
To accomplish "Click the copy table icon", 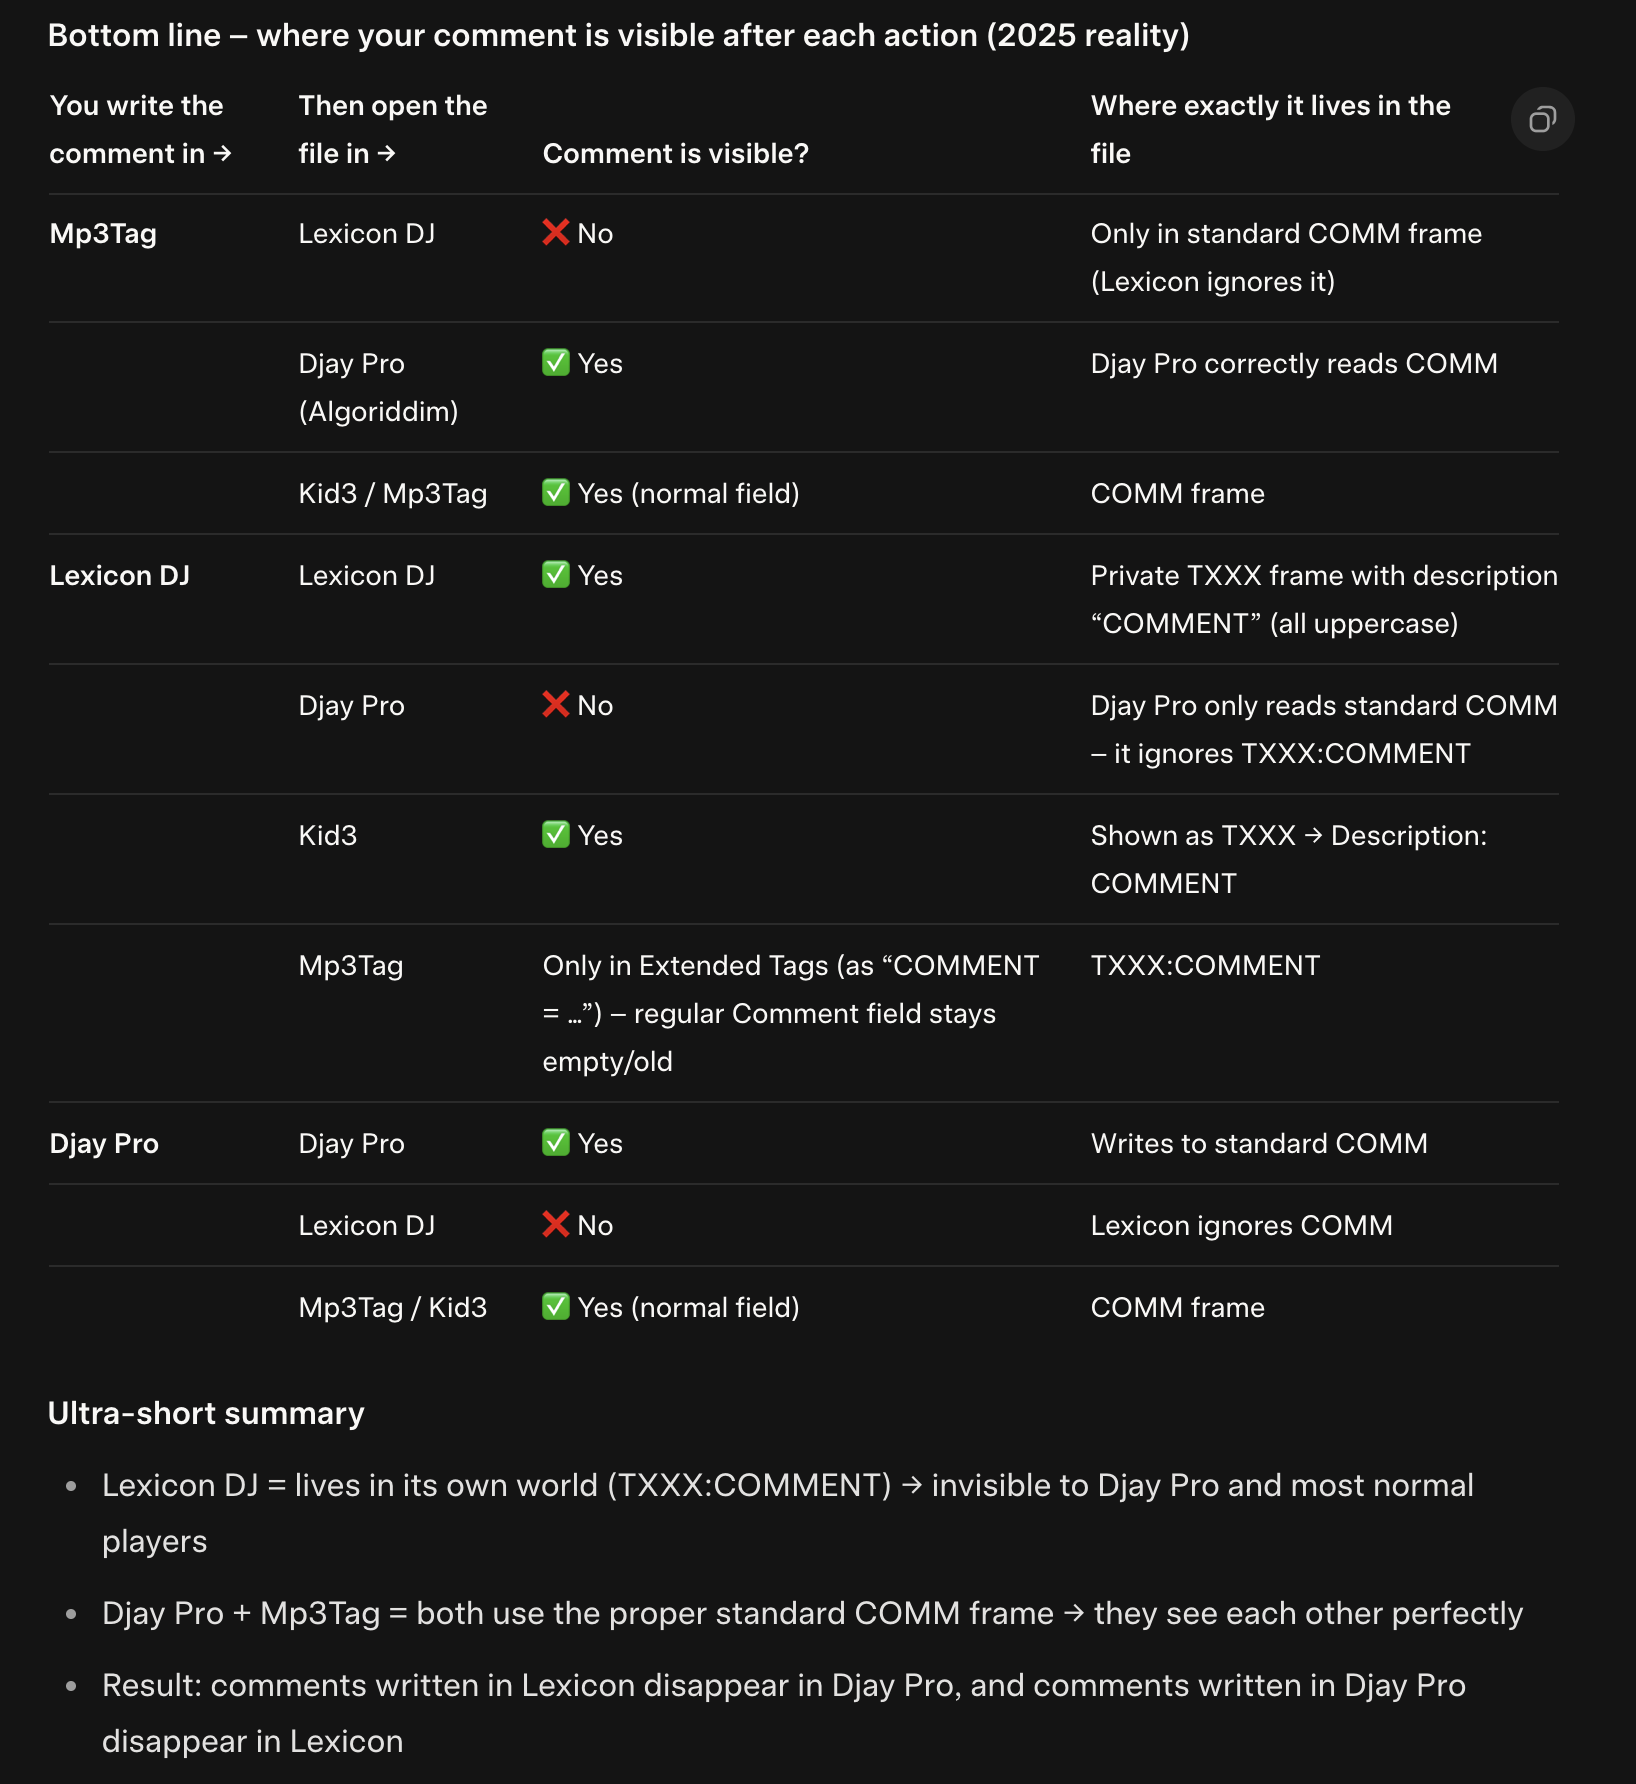I will click(x=1542, y=120).
